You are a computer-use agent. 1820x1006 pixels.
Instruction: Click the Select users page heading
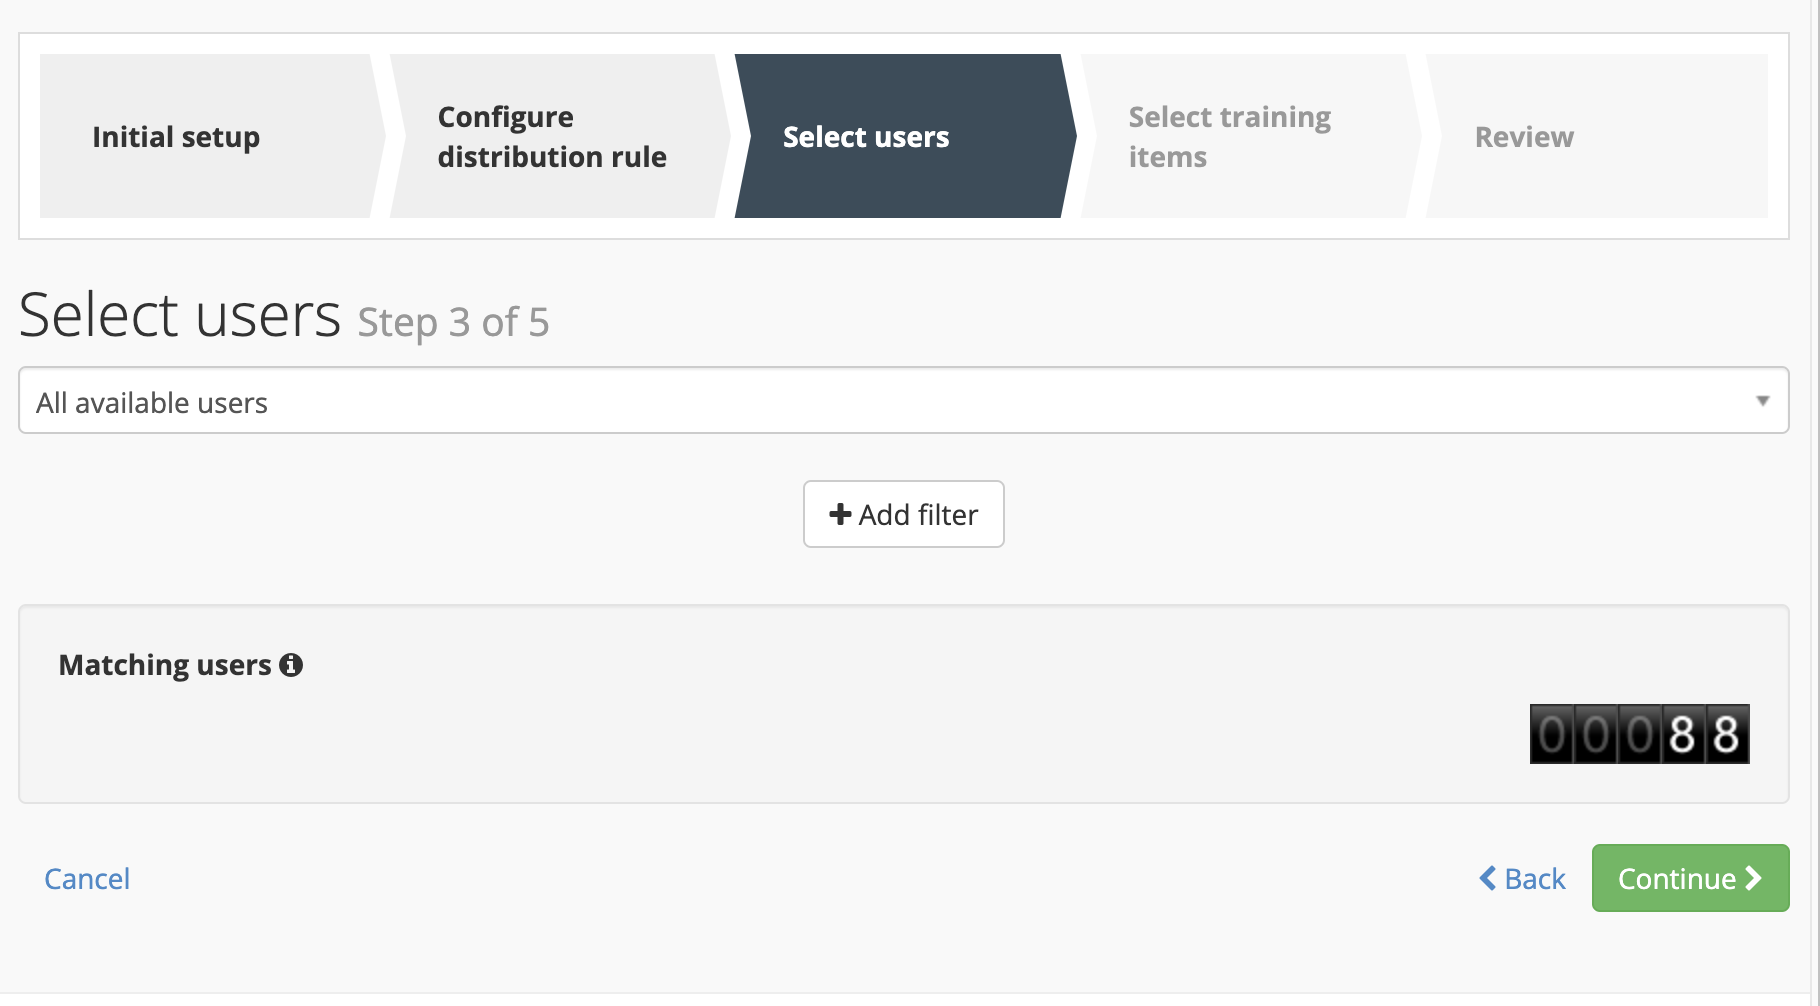pos(180,315)
